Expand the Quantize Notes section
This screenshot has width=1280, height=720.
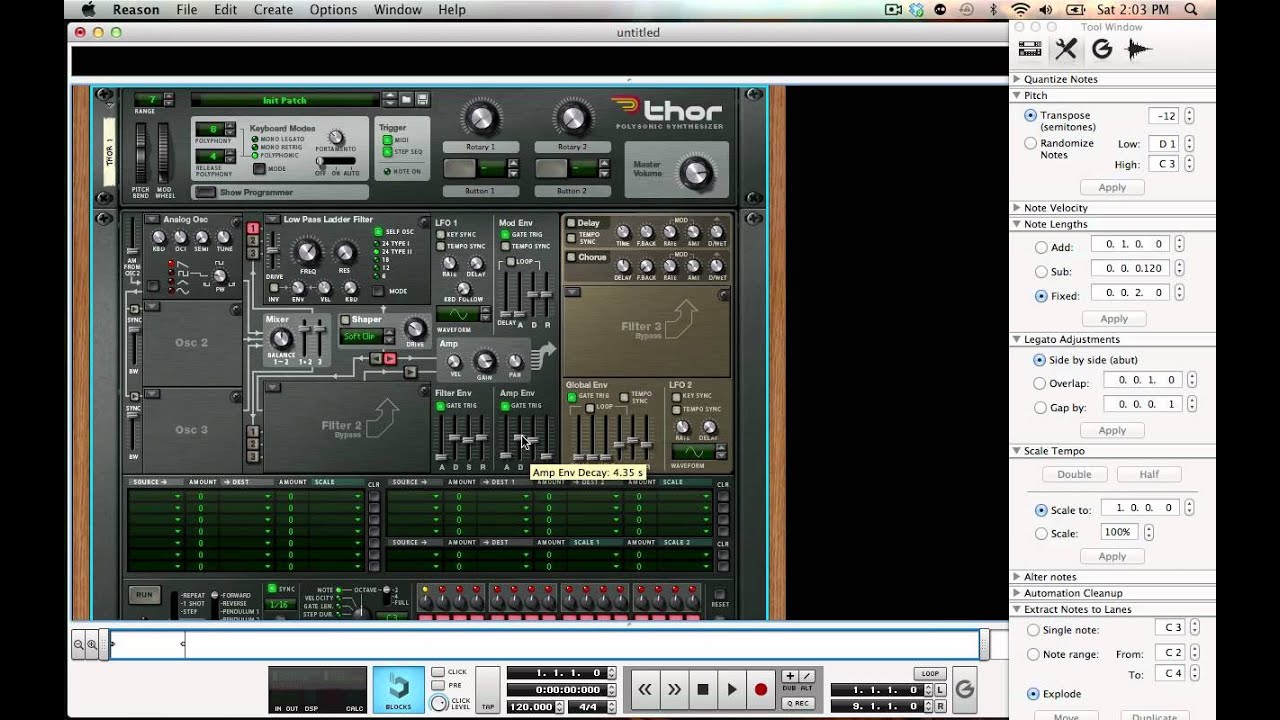click(x=1017, y=79)
